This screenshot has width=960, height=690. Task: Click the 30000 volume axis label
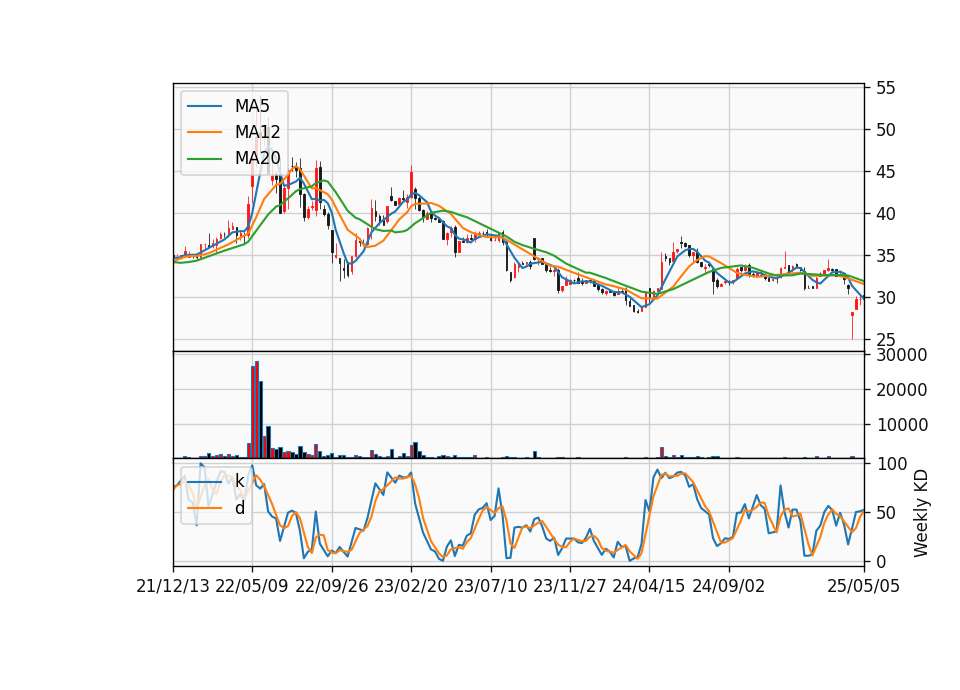coord(901,355)
